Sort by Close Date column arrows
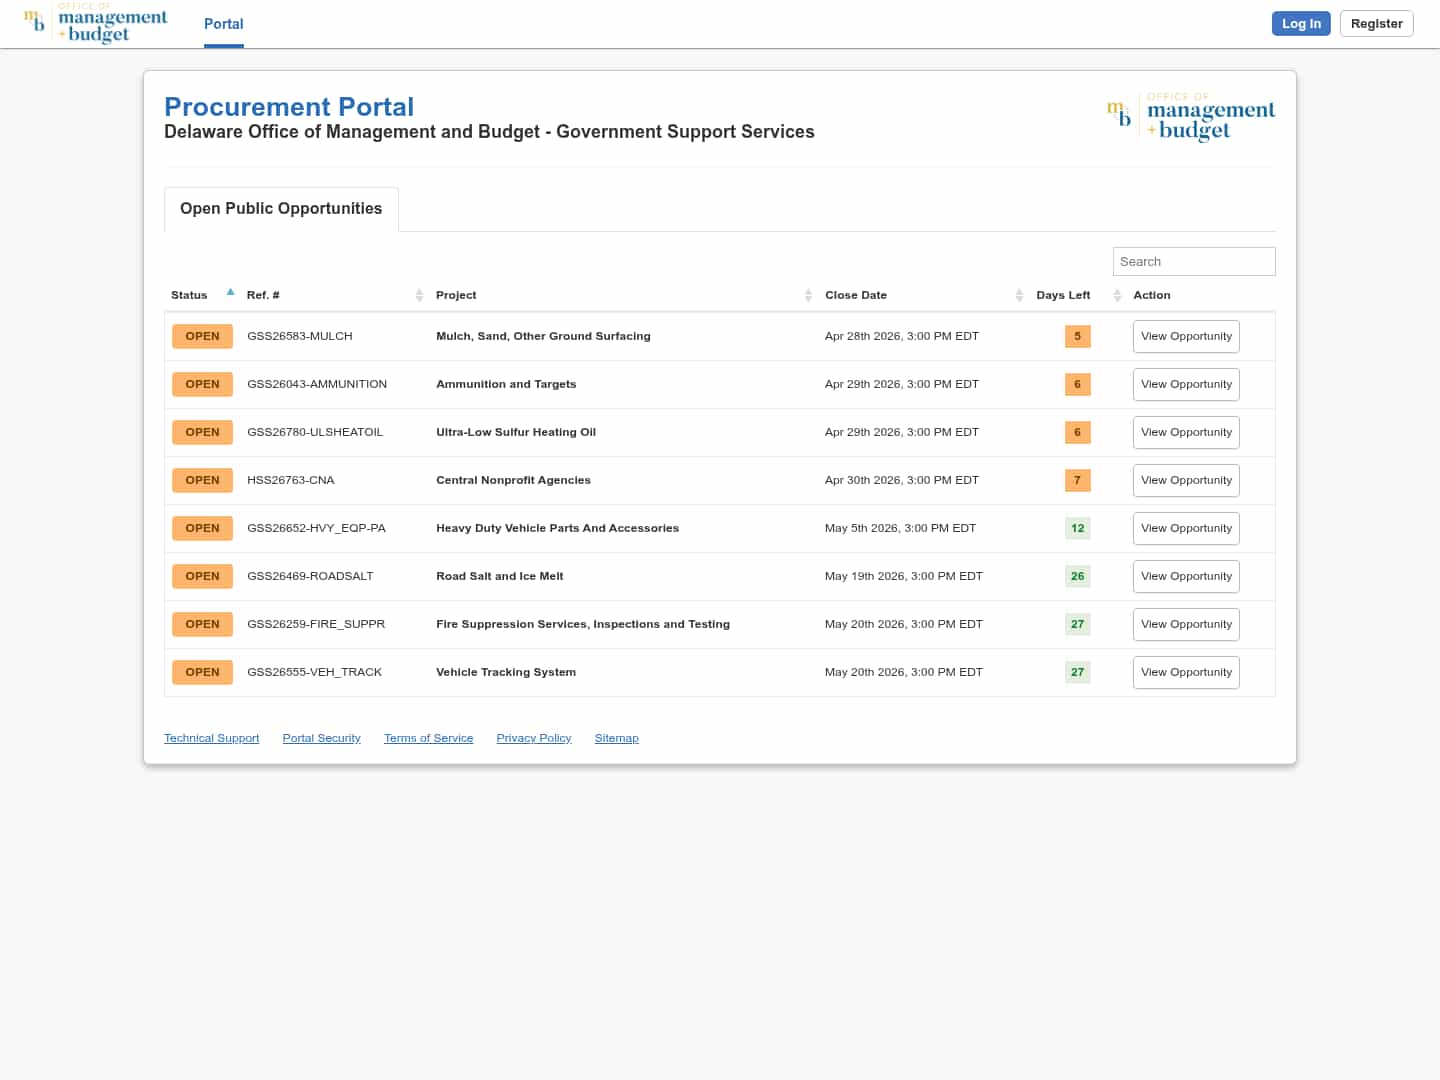 coord(1019,295)
